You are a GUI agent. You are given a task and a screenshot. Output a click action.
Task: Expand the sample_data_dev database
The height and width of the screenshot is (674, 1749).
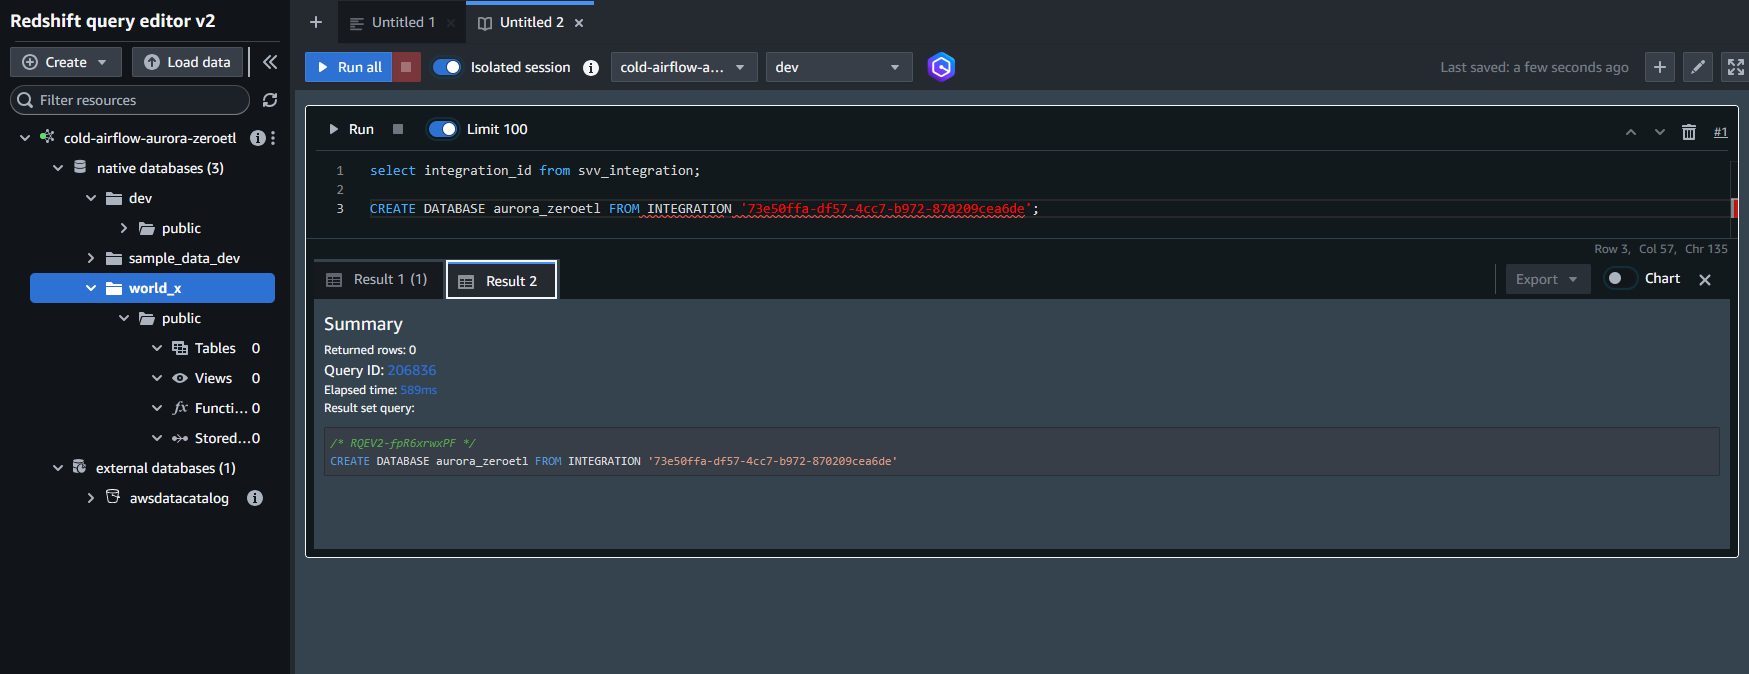pyautogui.click(x=91, y=258)
